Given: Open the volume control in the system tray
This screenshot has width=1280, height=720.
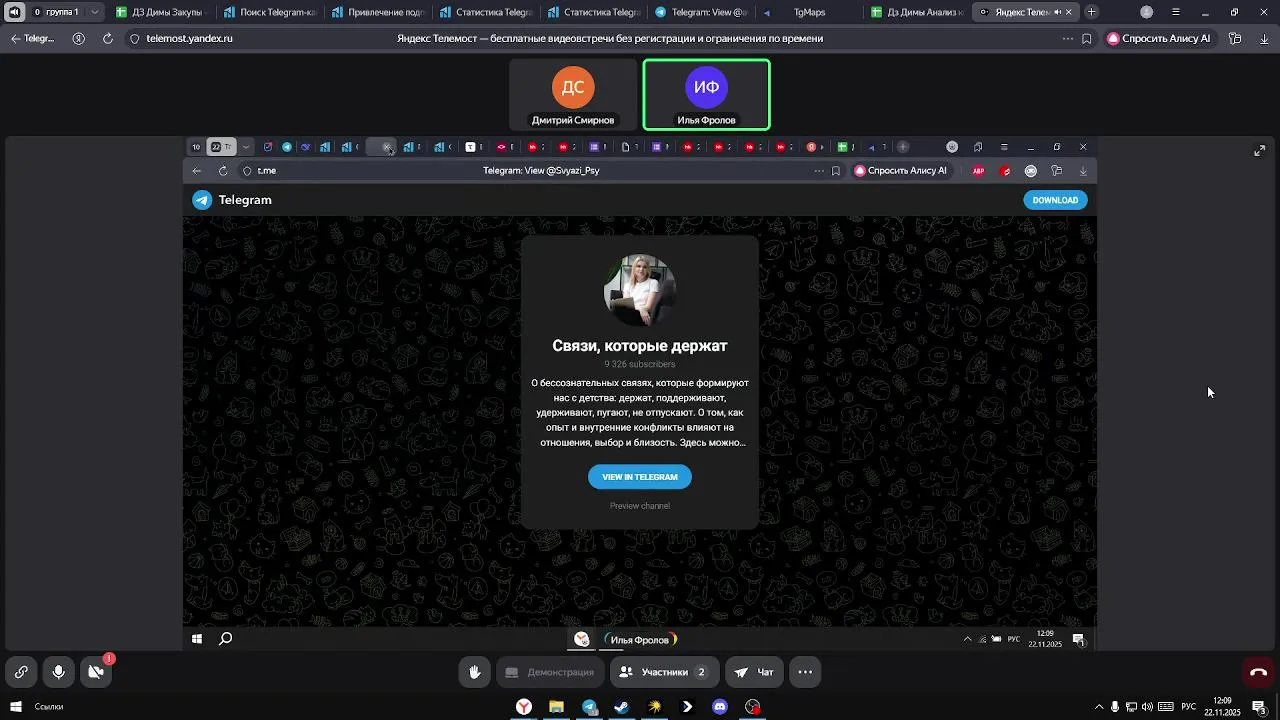Looking at the screenshot, I should [1147, 707].
